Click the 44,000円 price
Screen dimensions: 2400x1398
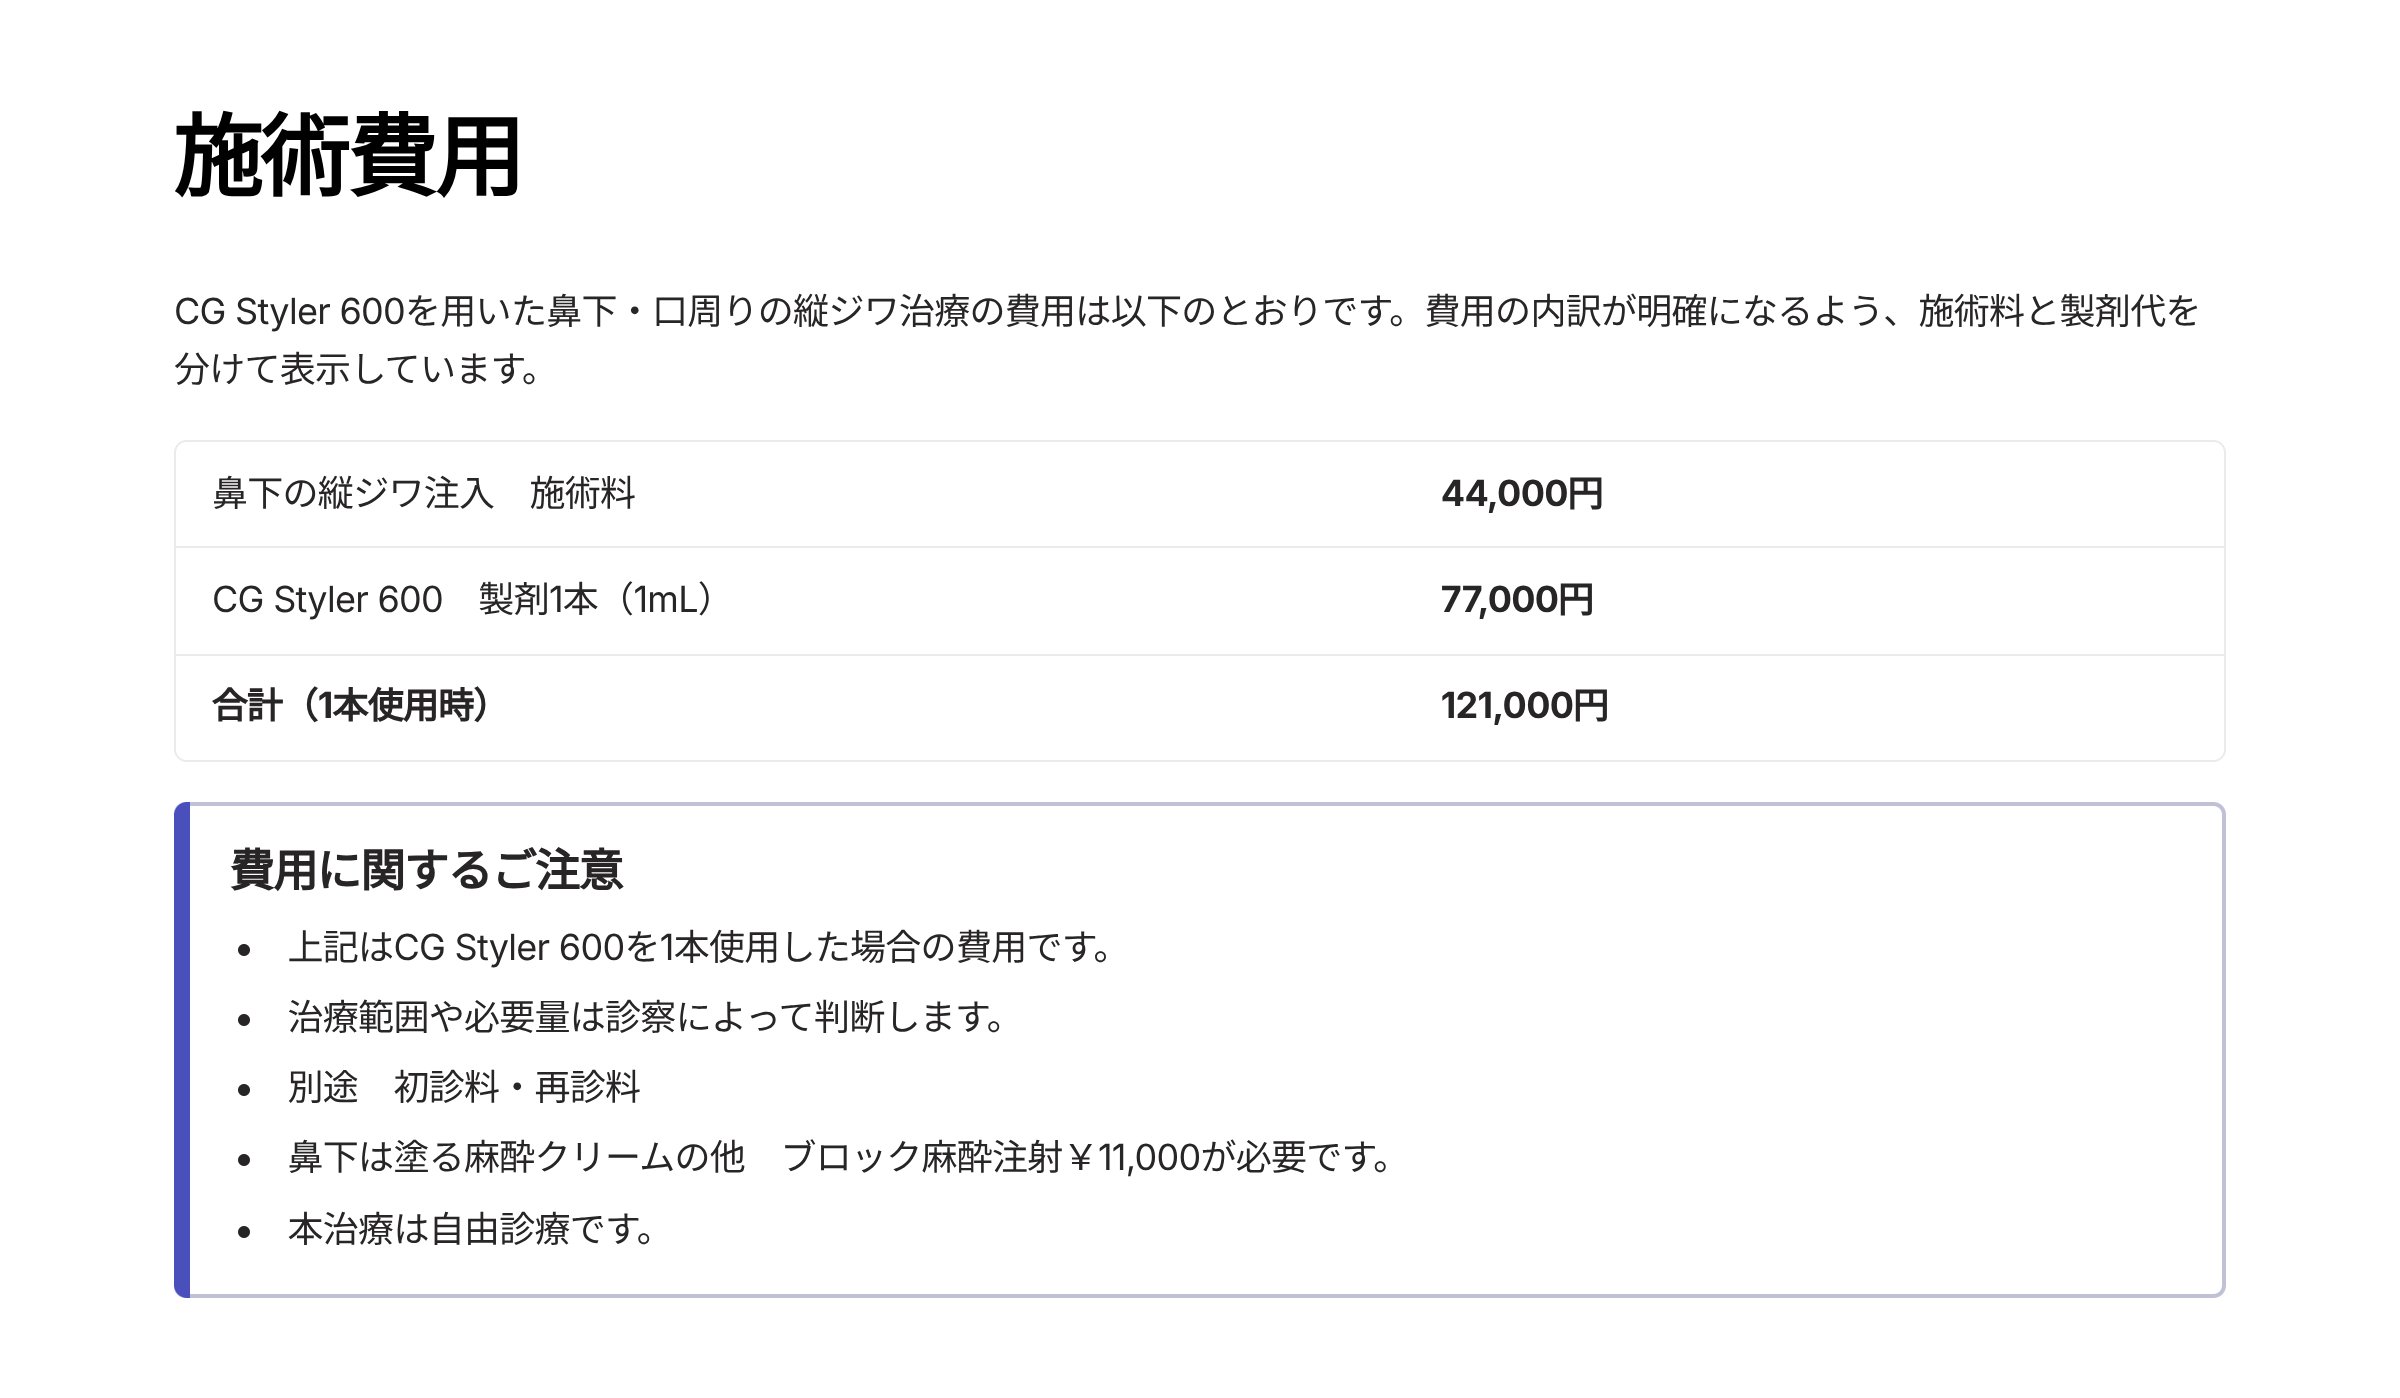(x=1522, y=493)
